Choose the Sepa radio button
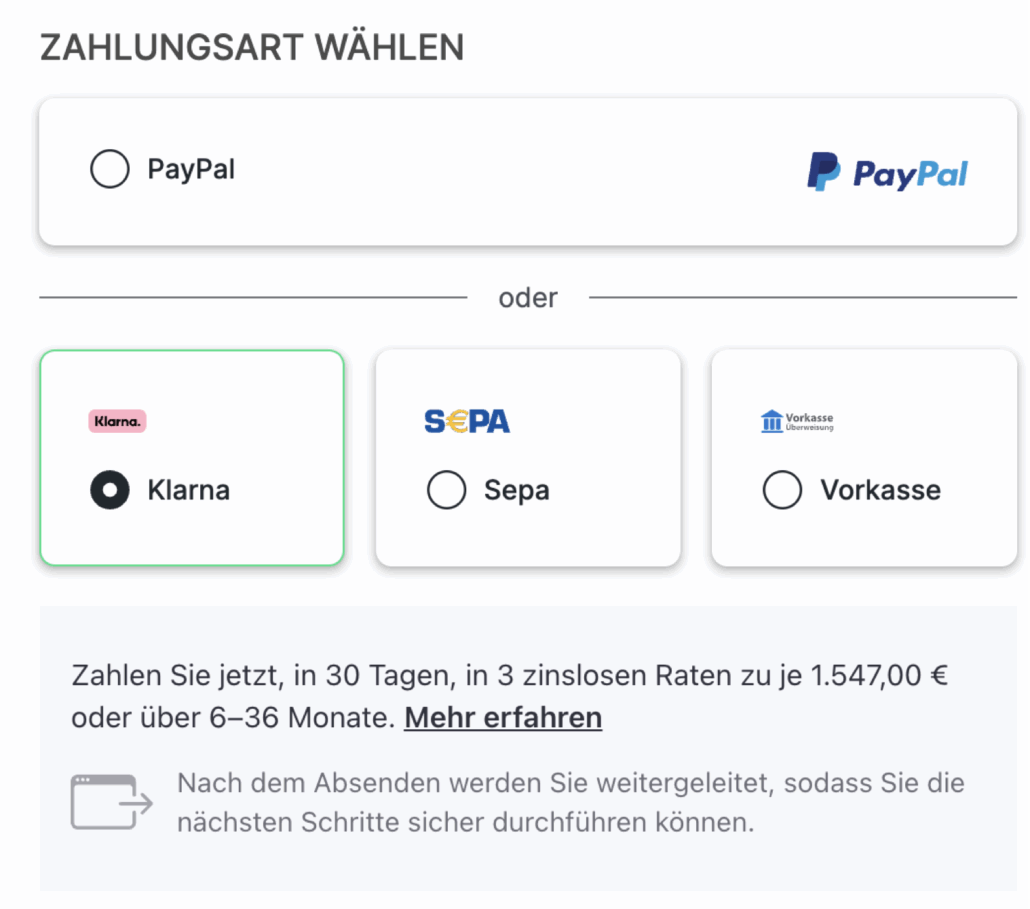Screen dimensions: 1030x909 [x=446, y=490]
